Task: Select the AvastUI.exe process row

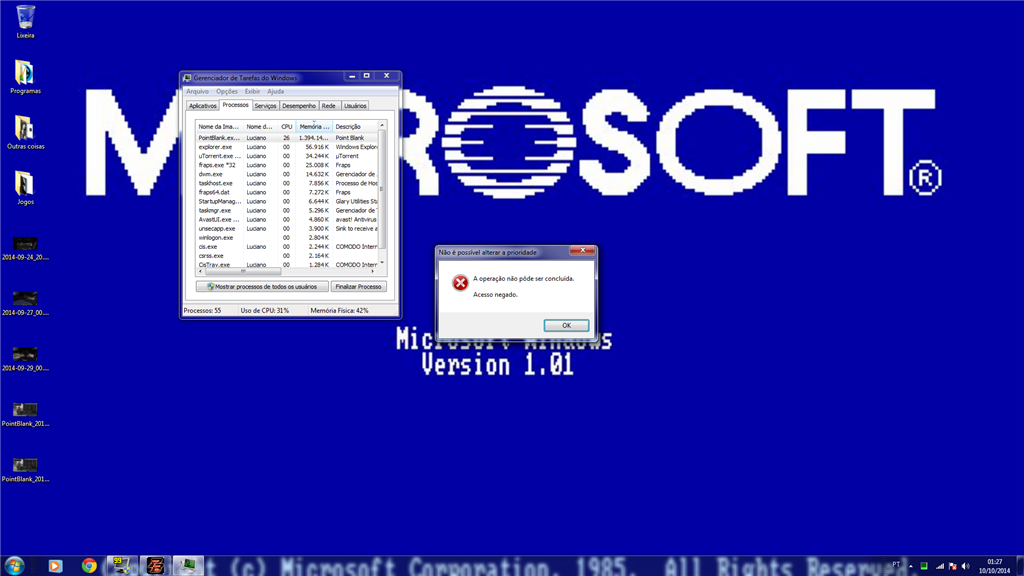Action: click(287, 220)
